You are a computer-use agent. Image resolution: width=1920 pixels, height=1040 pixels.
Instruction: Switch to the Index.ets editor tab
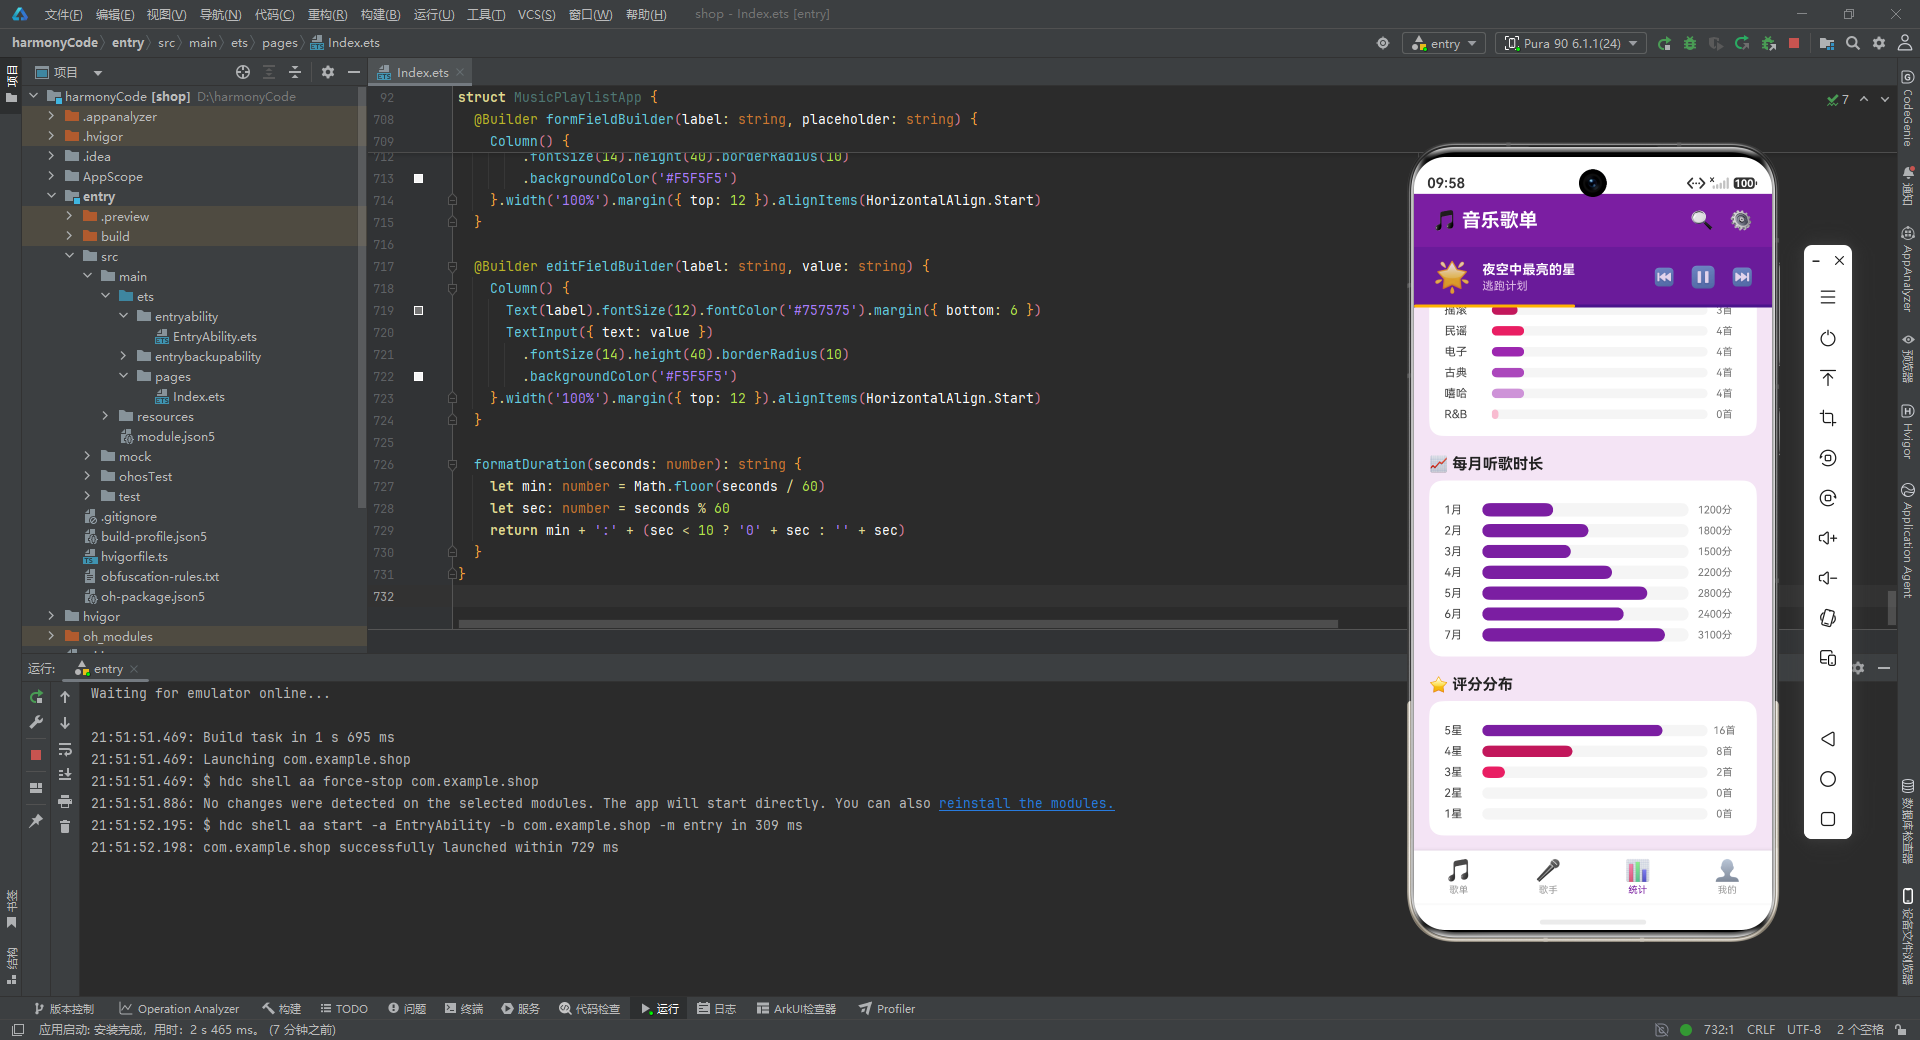422,72
